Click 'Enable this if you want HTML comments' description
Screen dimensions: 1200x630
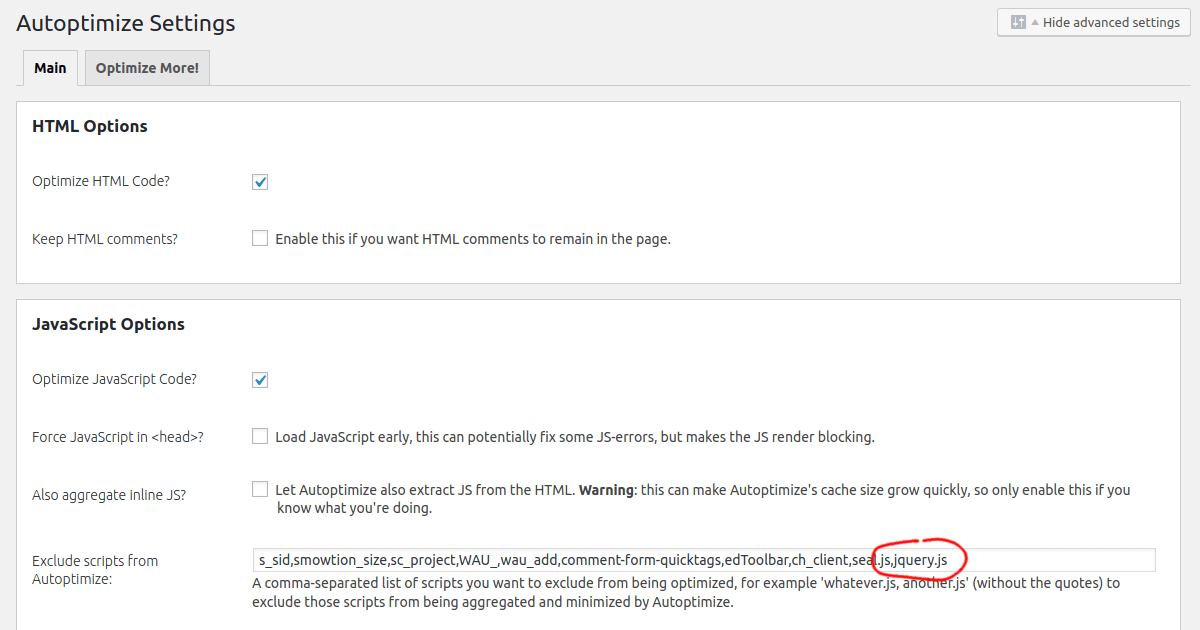click(x=473, y=239)
